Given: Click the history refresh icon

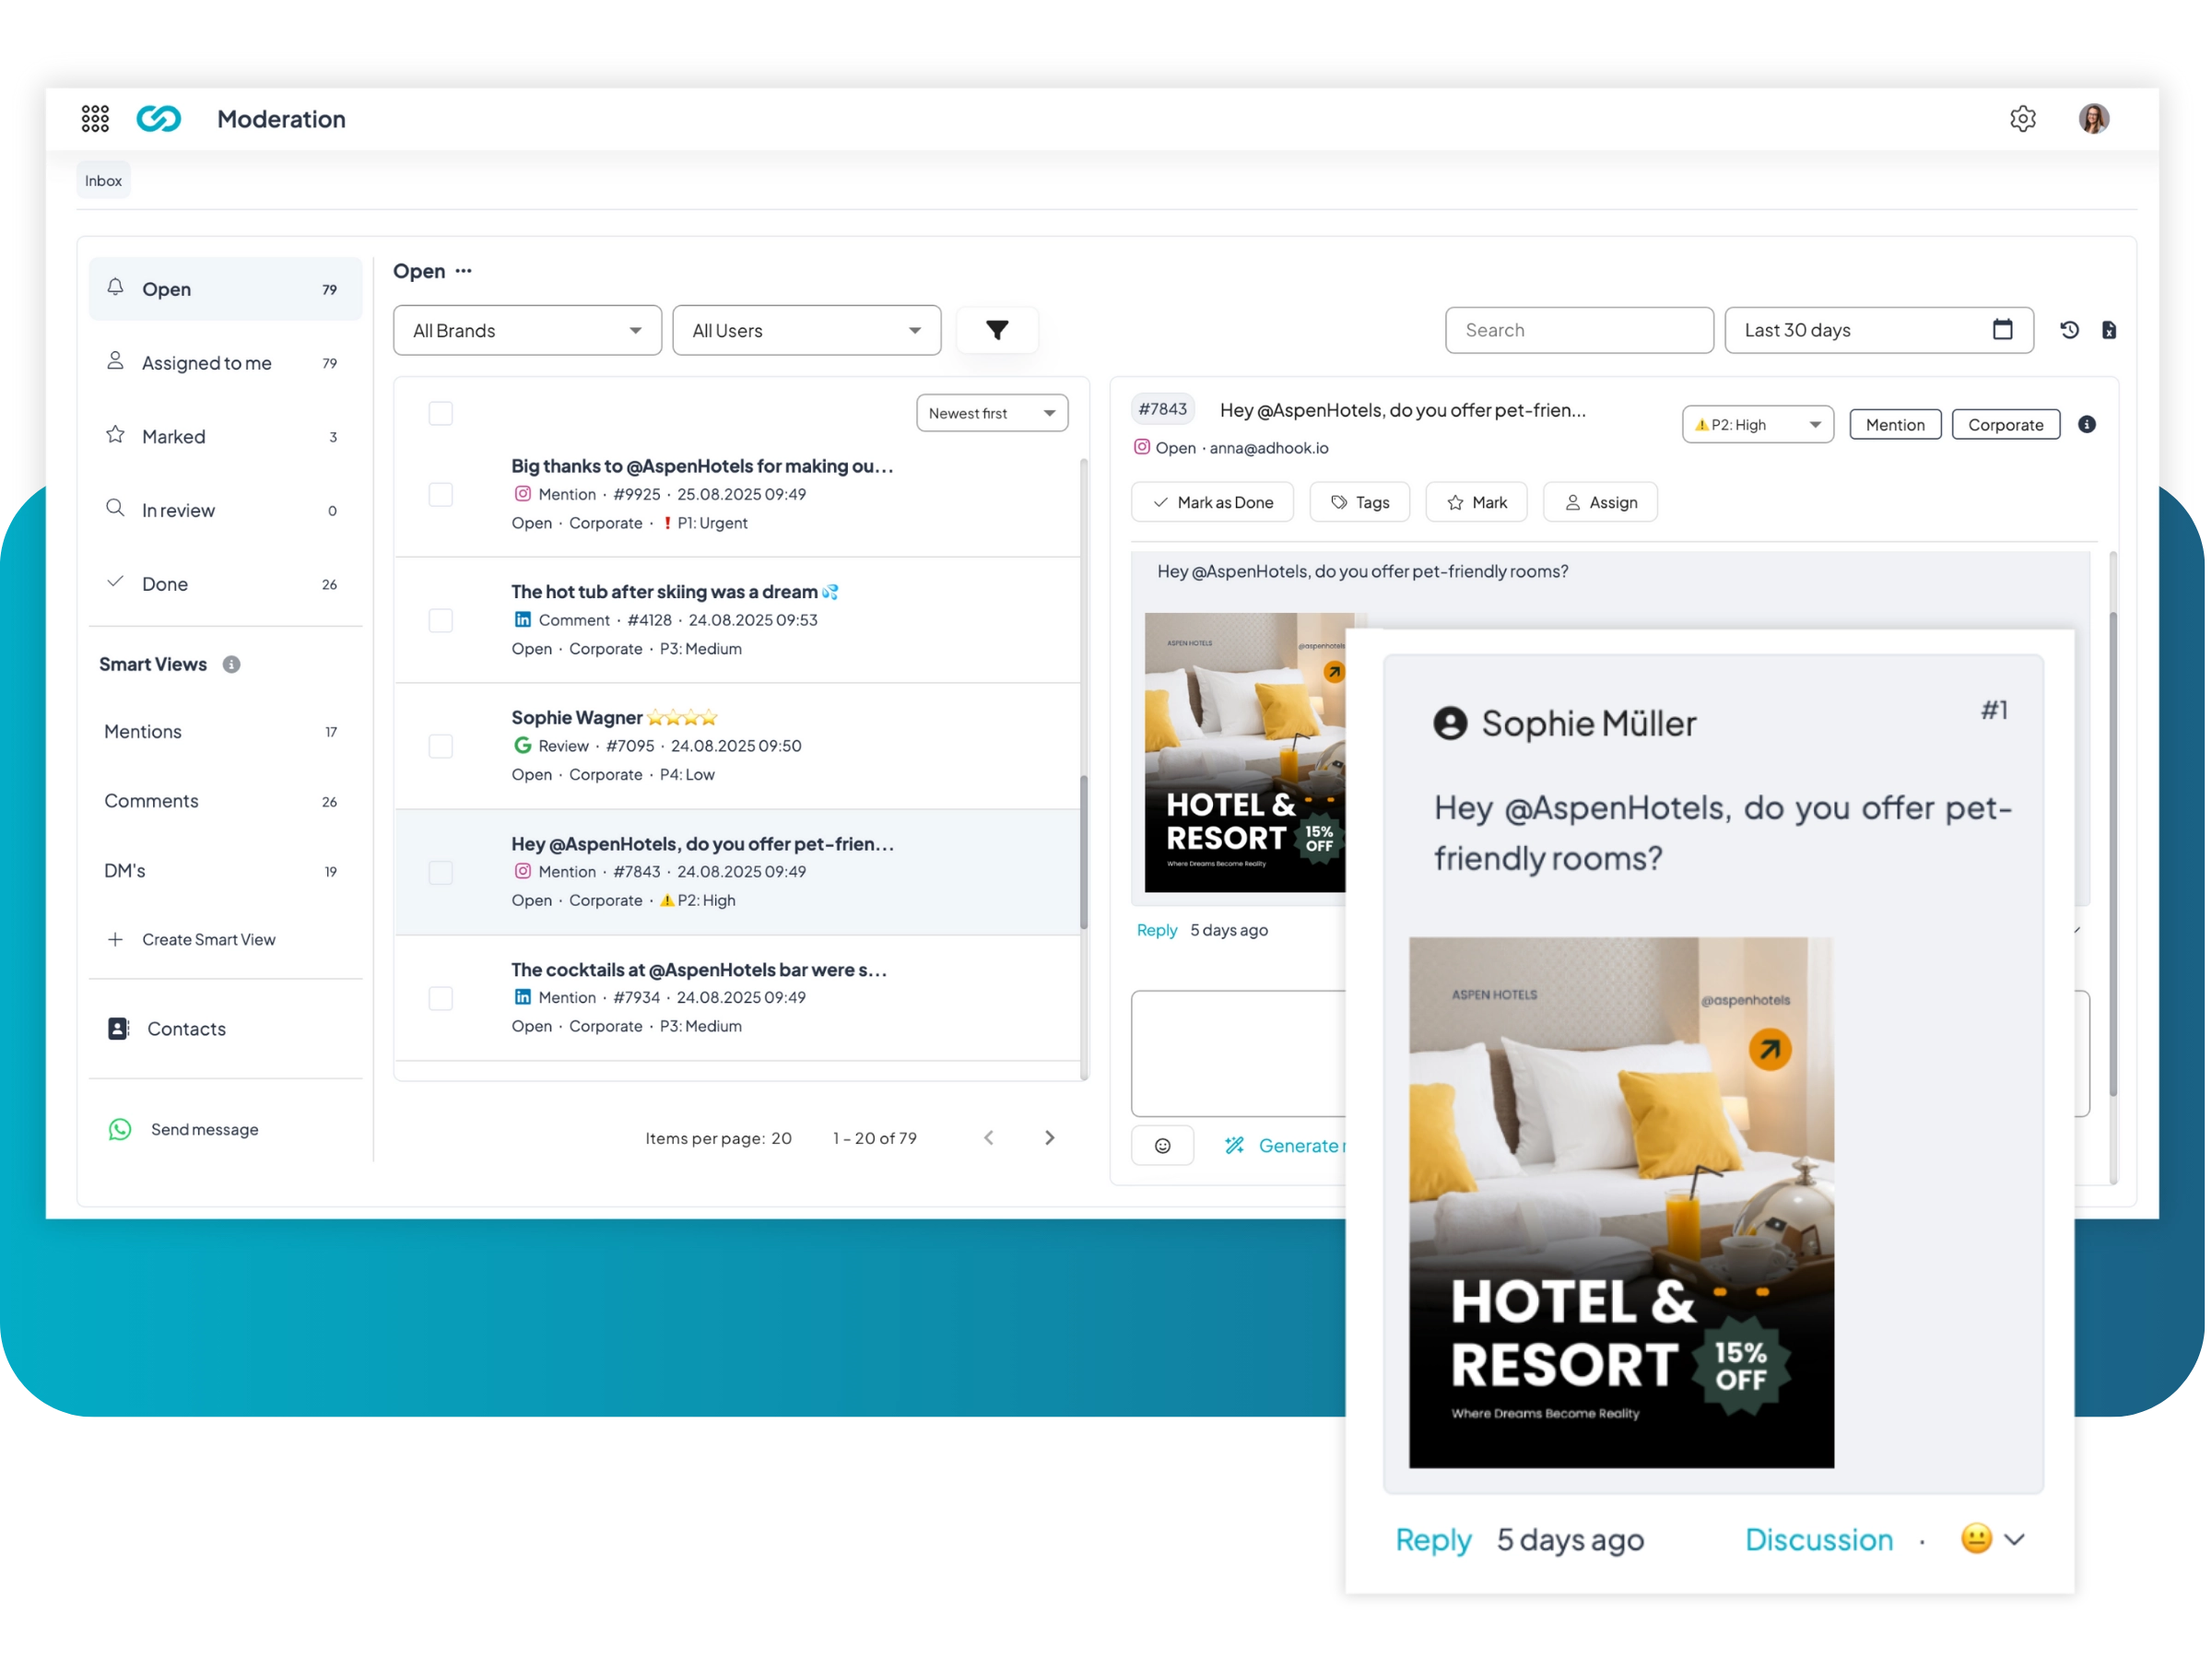Looking at the screenshot, I should 2069,330.
